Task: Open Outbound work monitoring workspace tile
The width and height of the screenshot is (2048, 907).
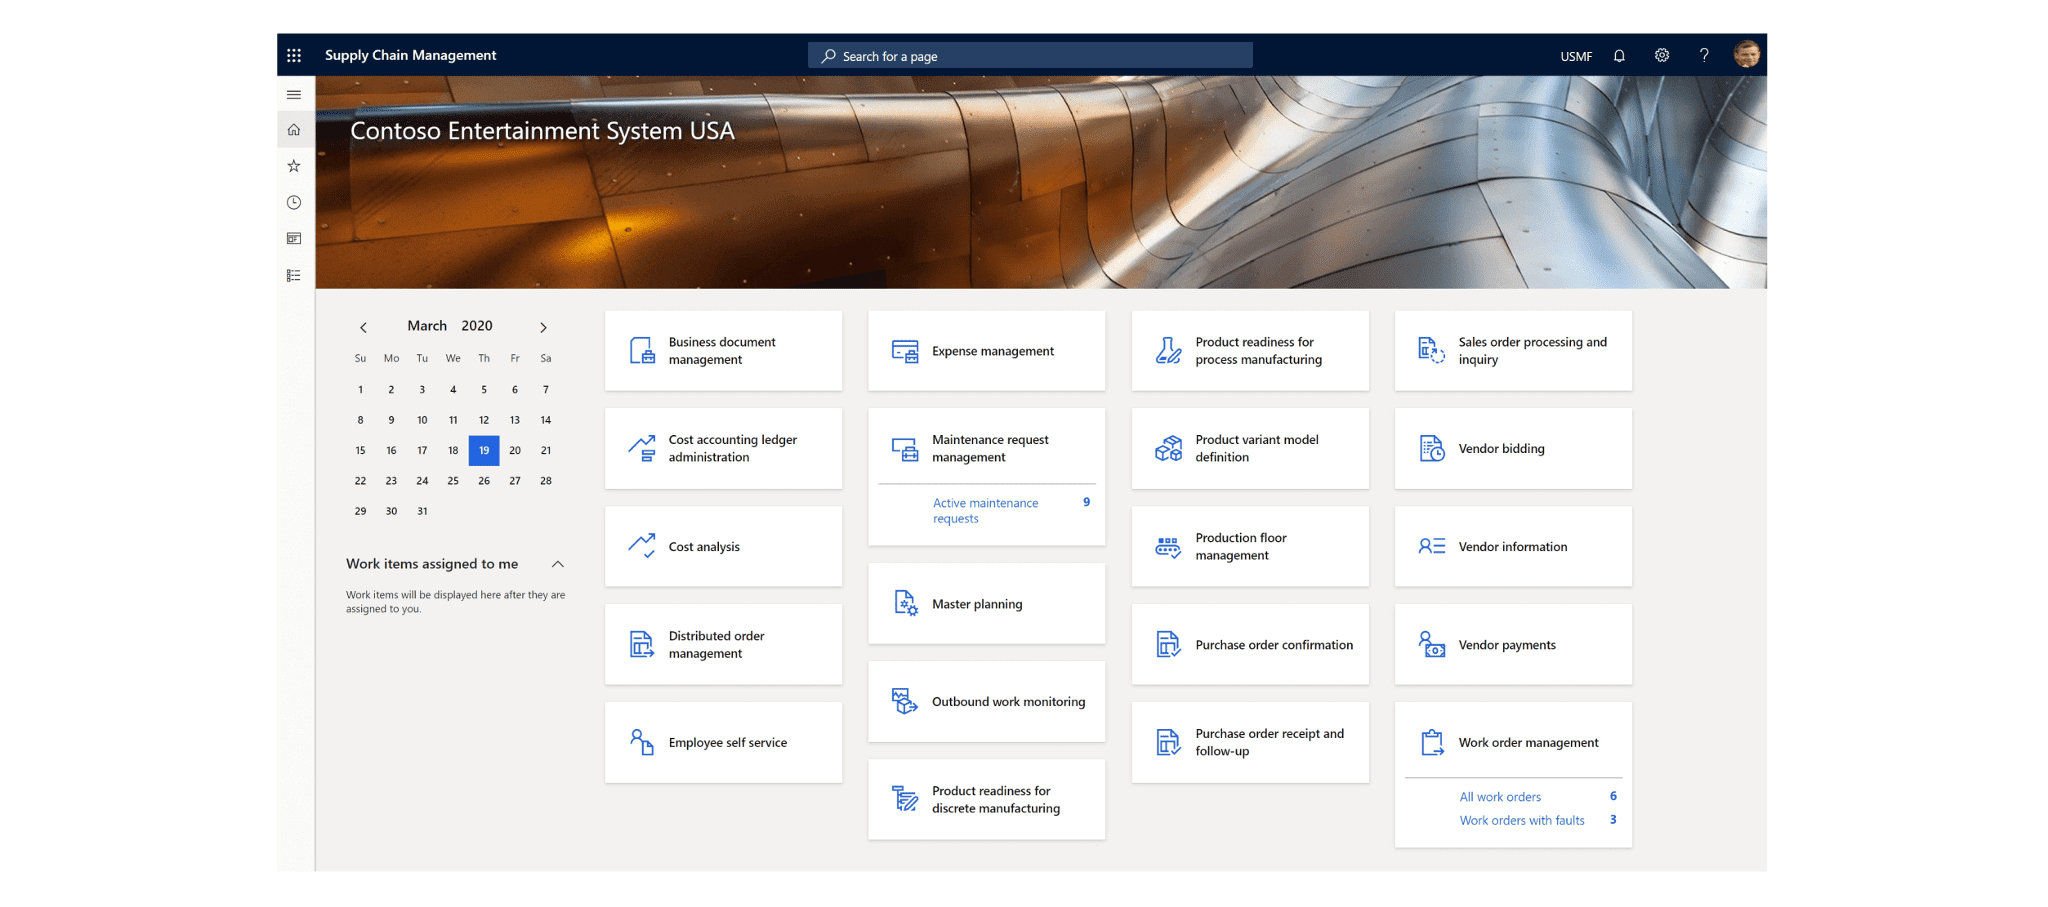Action: [x=987, y=701]
